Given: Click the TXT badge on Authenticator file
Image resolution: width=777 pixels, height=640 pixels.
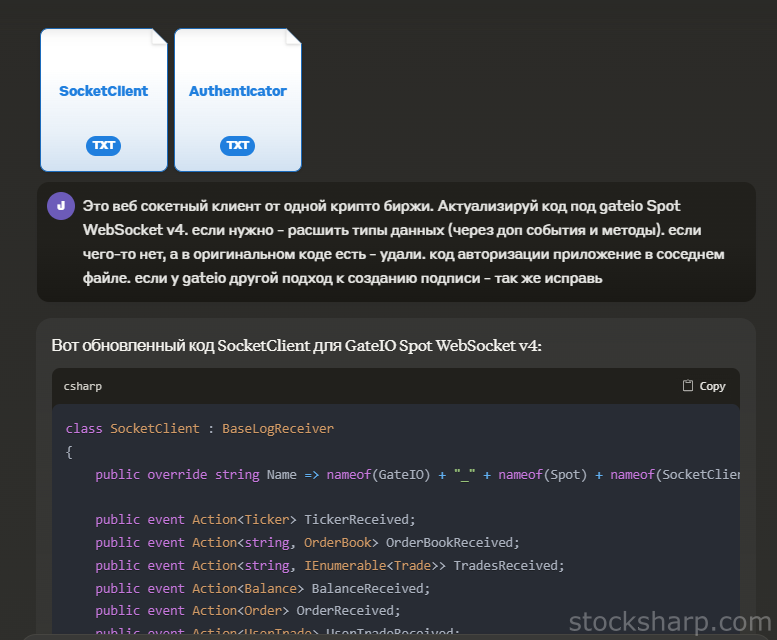Looking at the screenshot, I should pos(237,146).
